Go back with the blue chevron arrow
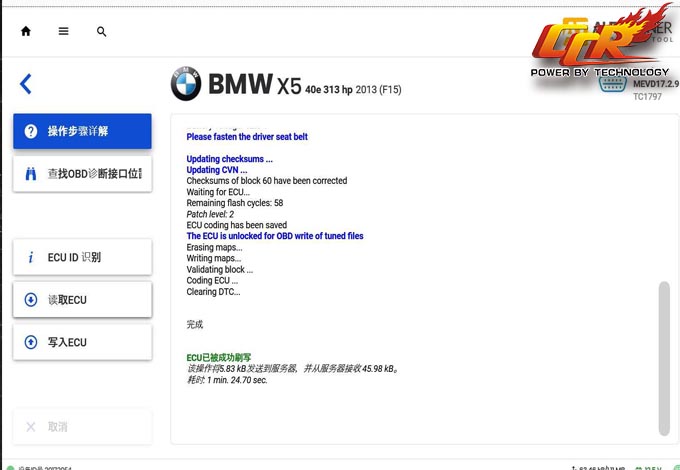Image resolution: width=680 pixels, height=470 pixels. pyautogui.click(x=26, y=84)
